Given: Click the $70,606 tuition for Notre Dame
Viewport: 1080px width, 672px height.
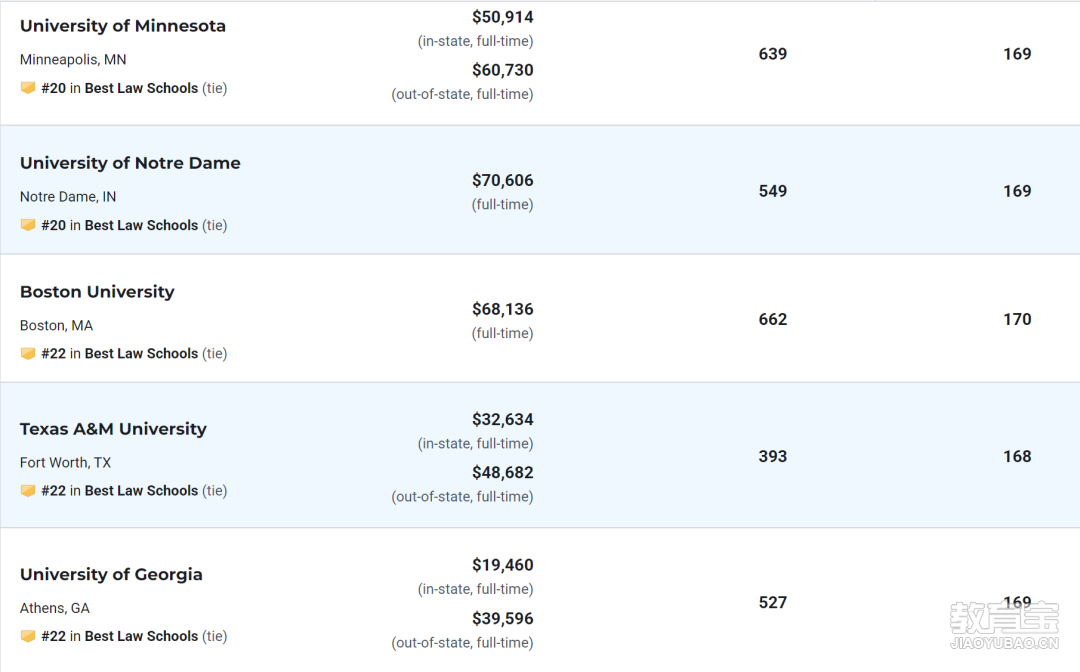Looking at the screenshot, I should point(502,181).
